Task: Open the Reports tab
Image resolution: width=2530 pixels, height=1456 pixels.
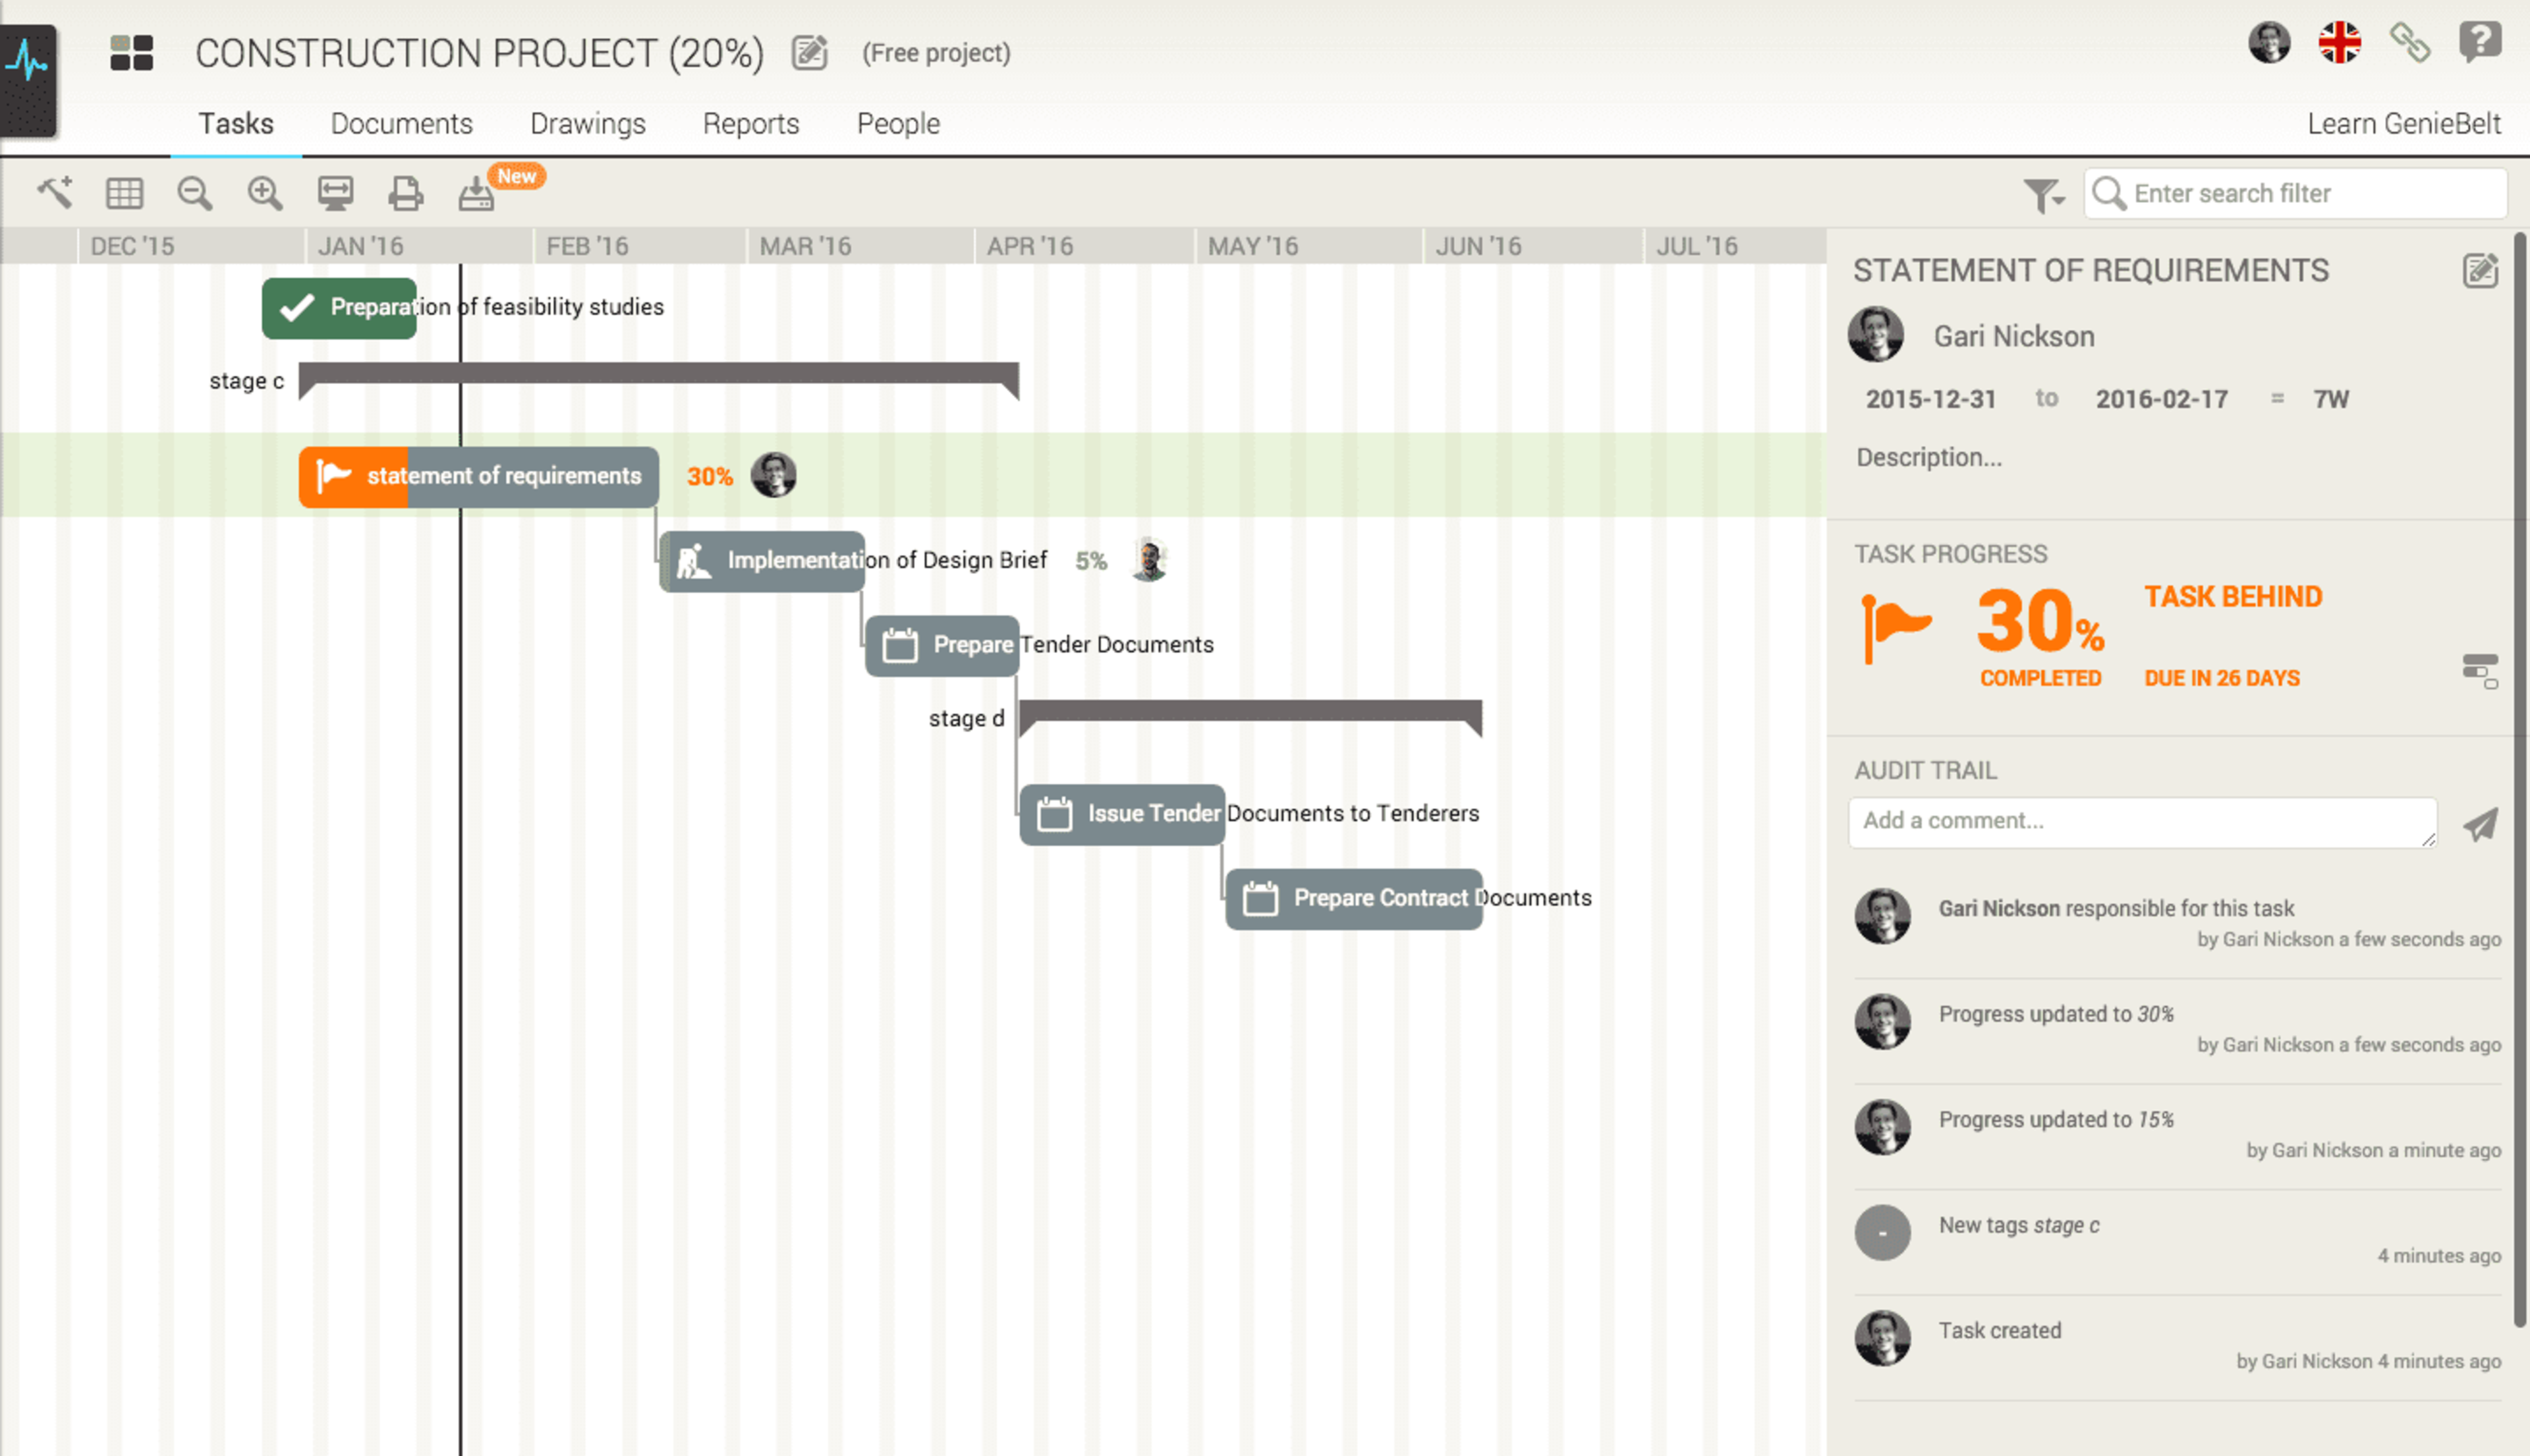Action: 750,123
